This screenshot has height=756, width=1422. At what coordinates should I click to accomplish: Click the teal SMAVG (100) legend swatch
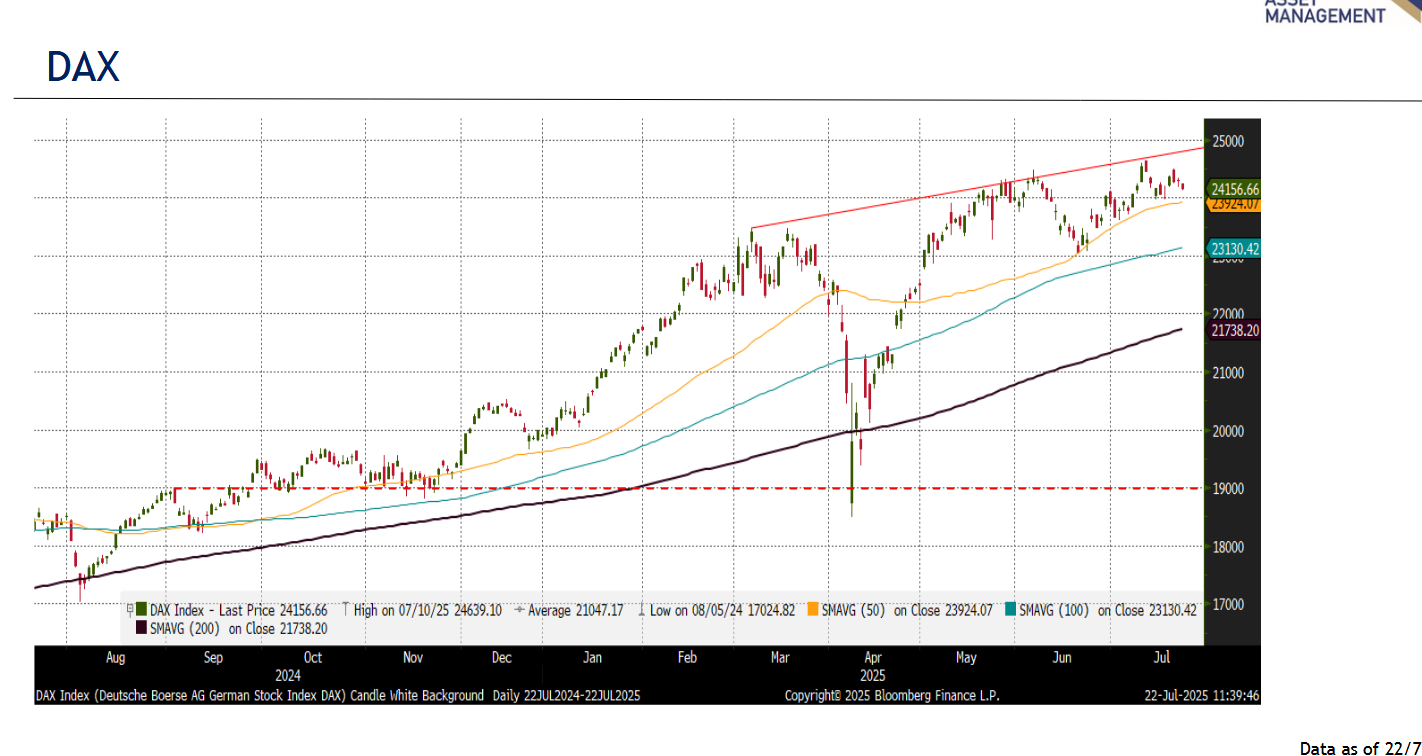point(1010,609)
